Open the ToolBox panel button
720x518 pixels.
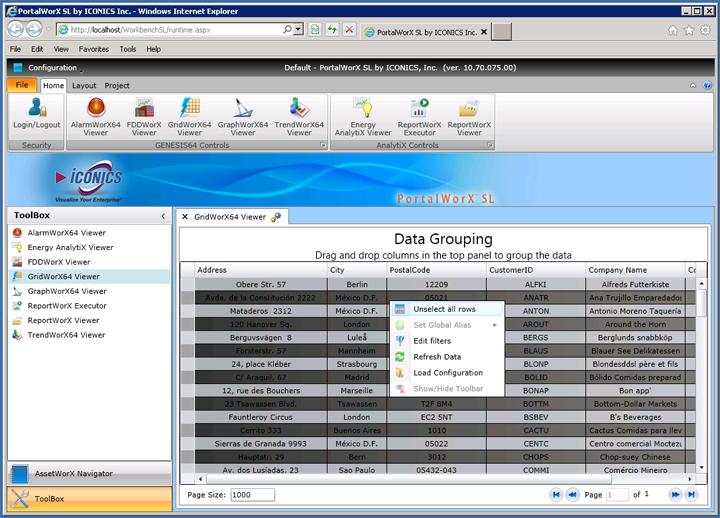pyautogui.click(x=90, y=499)
